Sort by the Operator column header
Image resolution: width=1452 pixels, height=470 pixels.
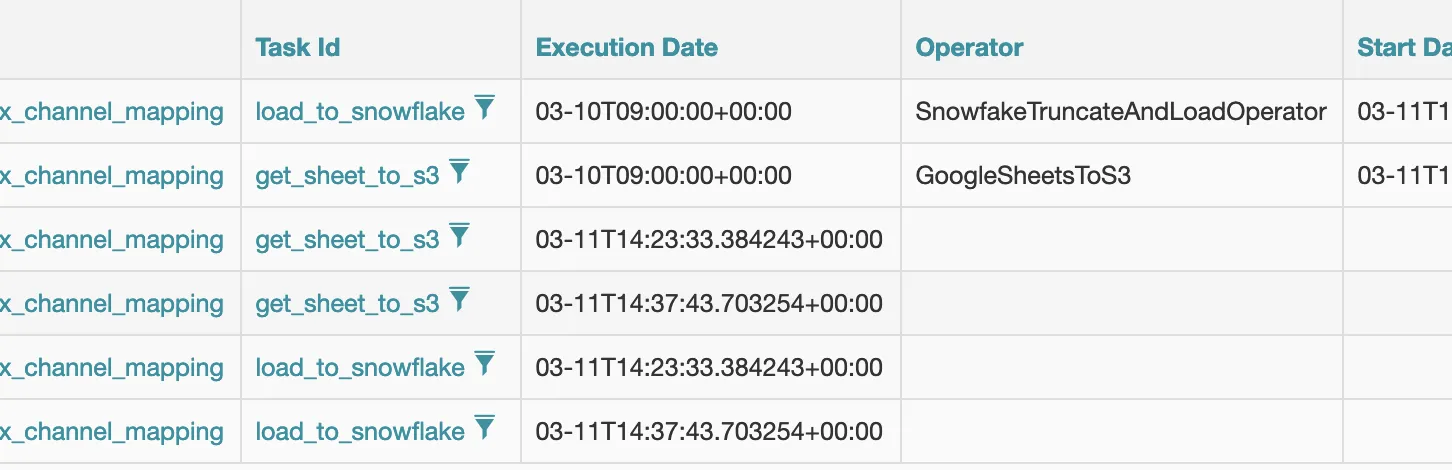point(969,47)
